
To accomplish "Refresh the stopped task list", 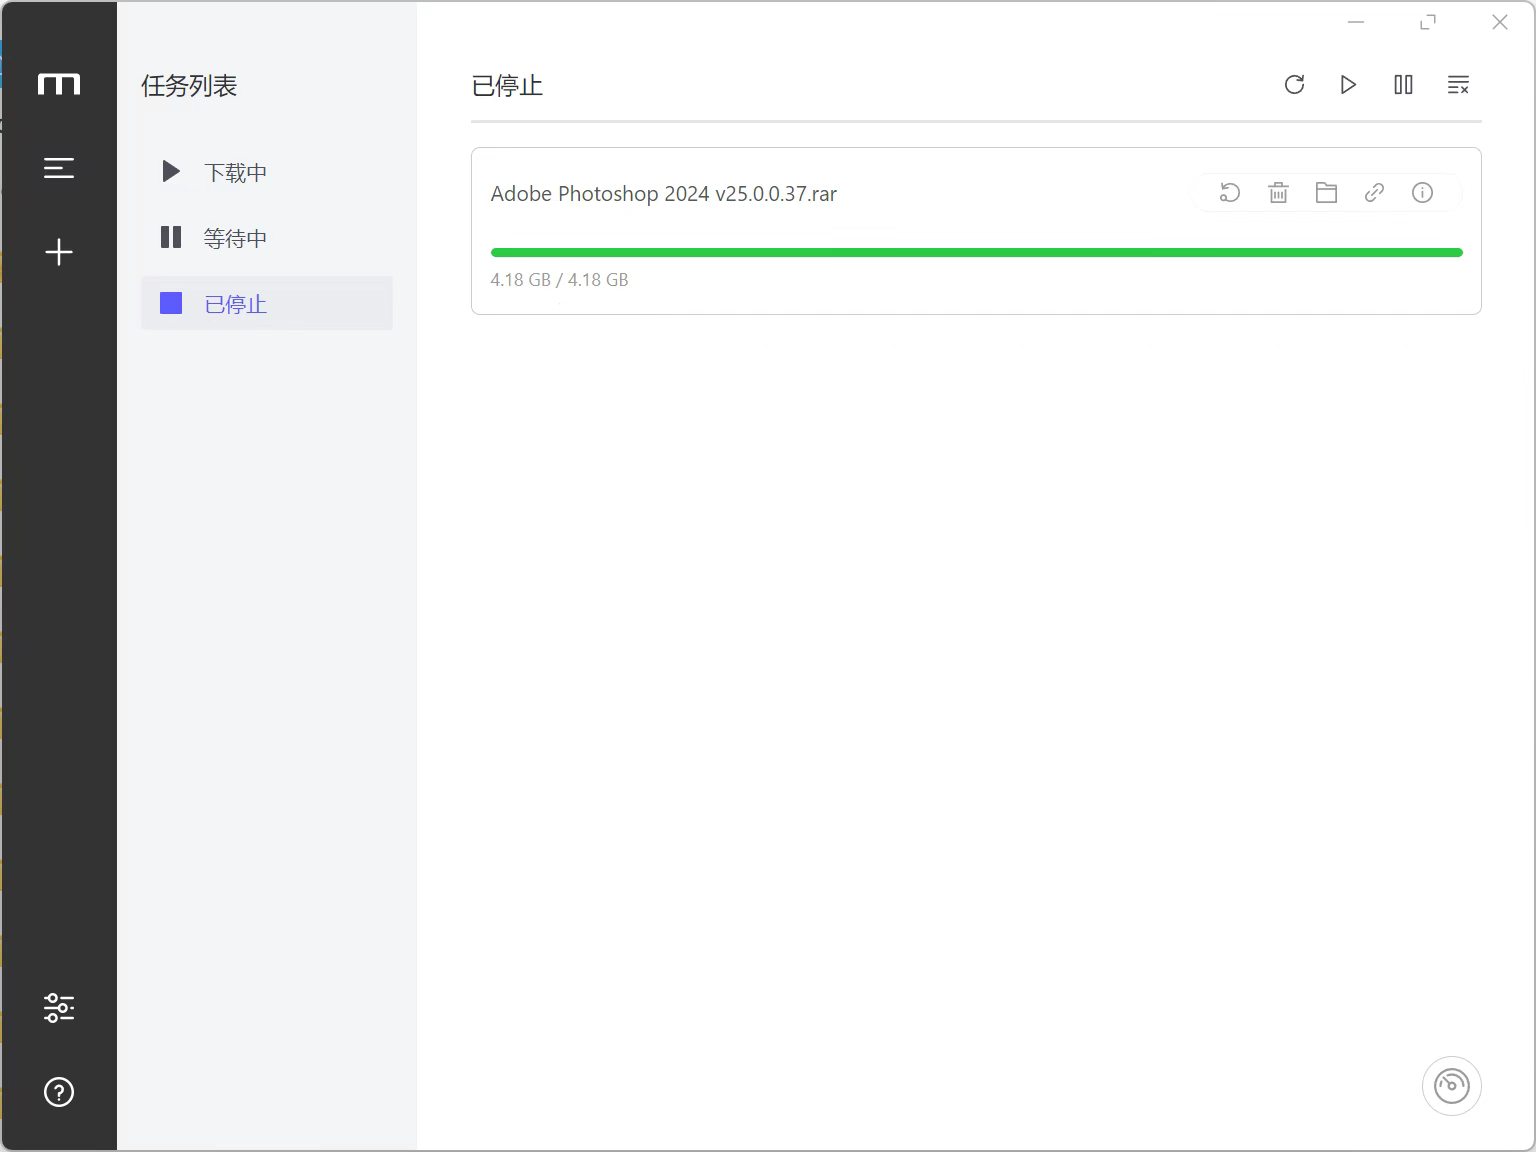I will 1294,85.
